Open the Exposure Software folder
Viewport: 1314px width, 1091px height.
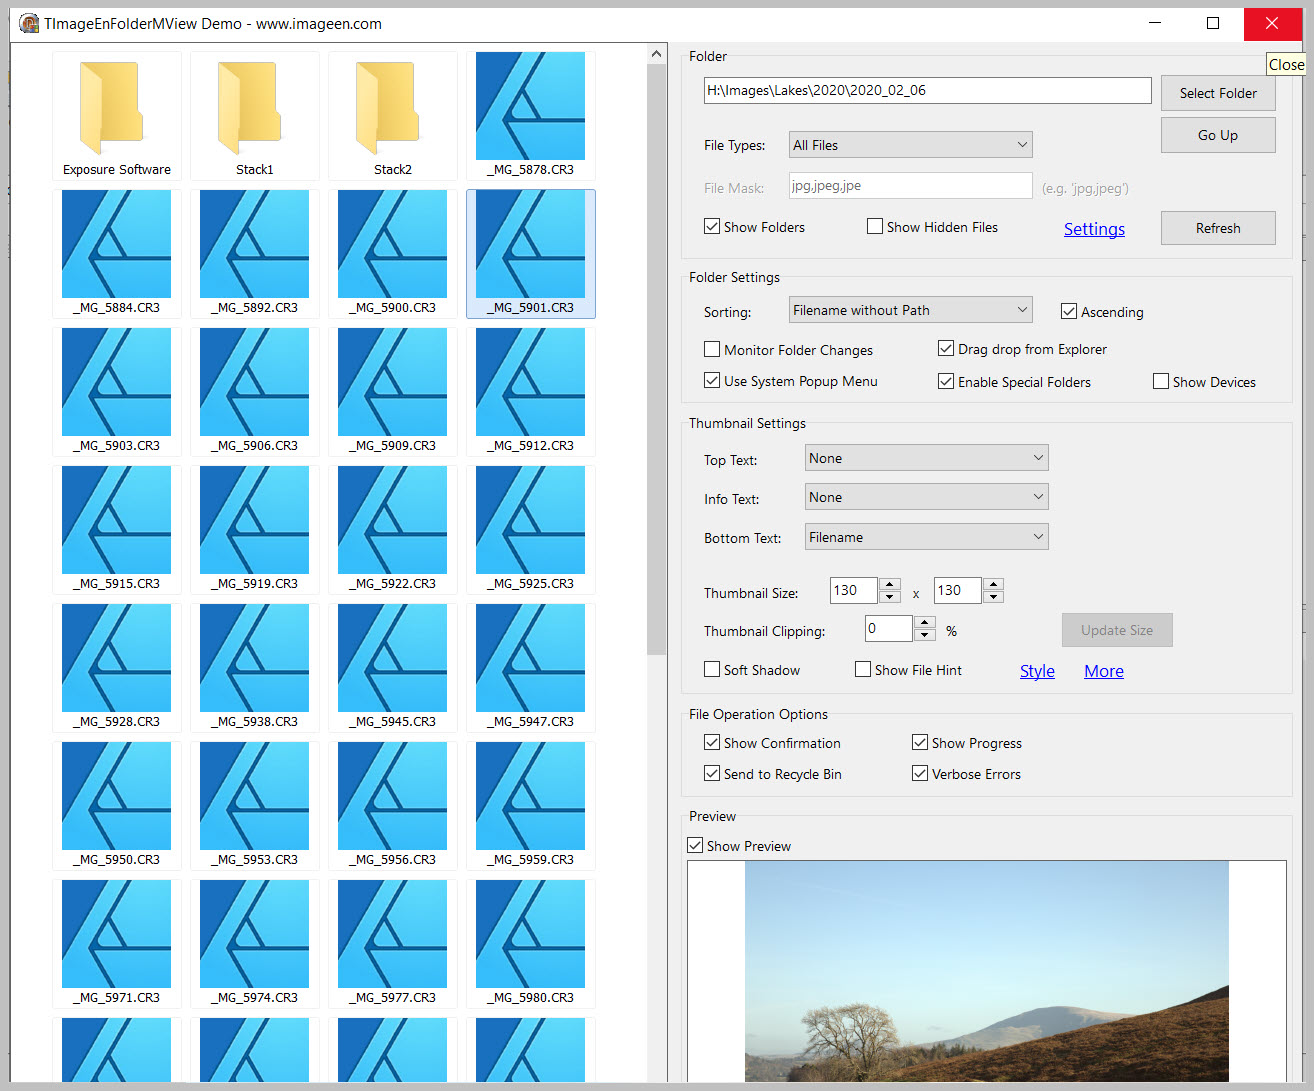point(117,116)
